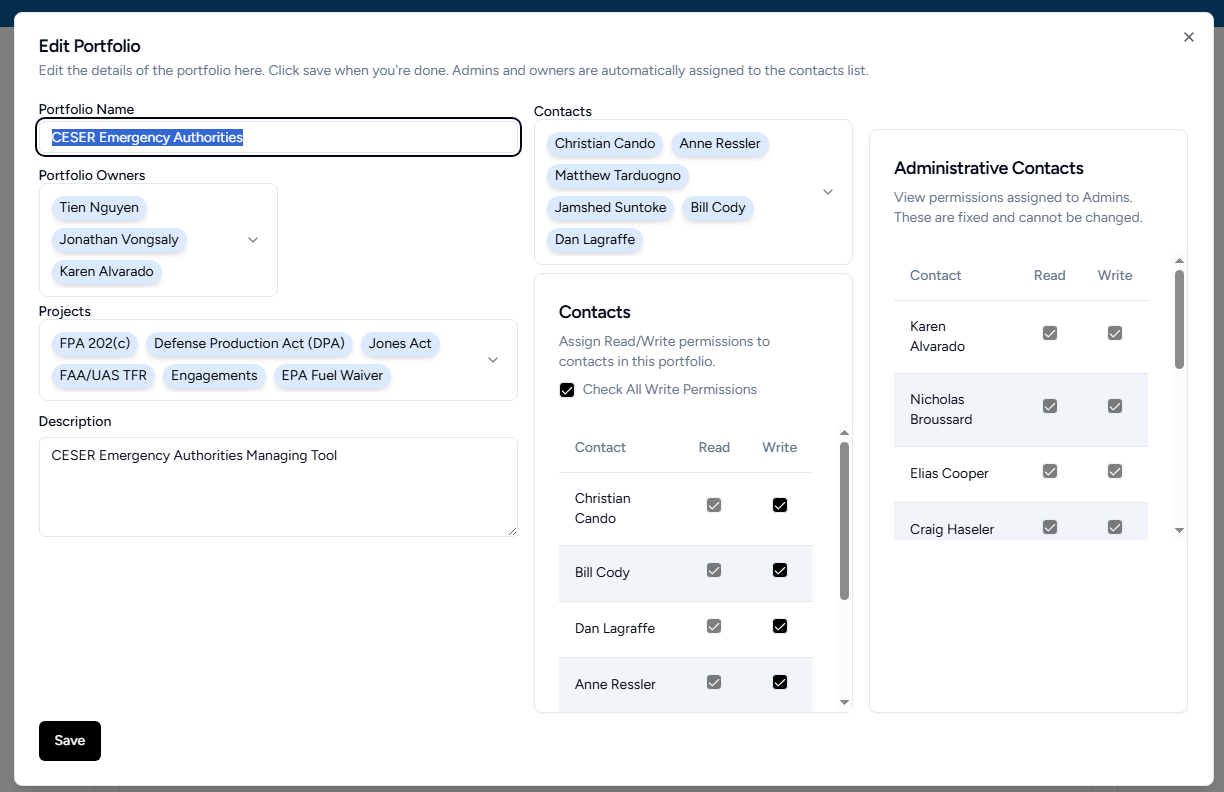Toggle Check All Write Permissions checkbox
Viewport: 1224px width, 792px height.
coord(567,390)
